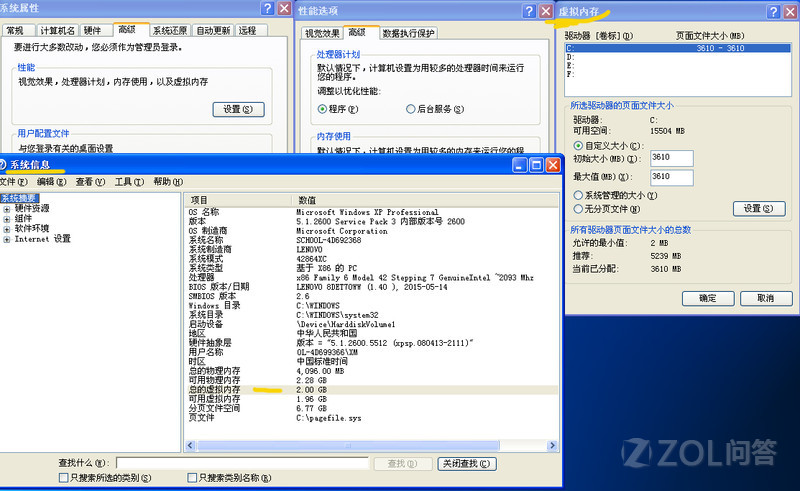The image size is (800, 491).
Task: Open the 文件 menu
Action: [13, 182]
